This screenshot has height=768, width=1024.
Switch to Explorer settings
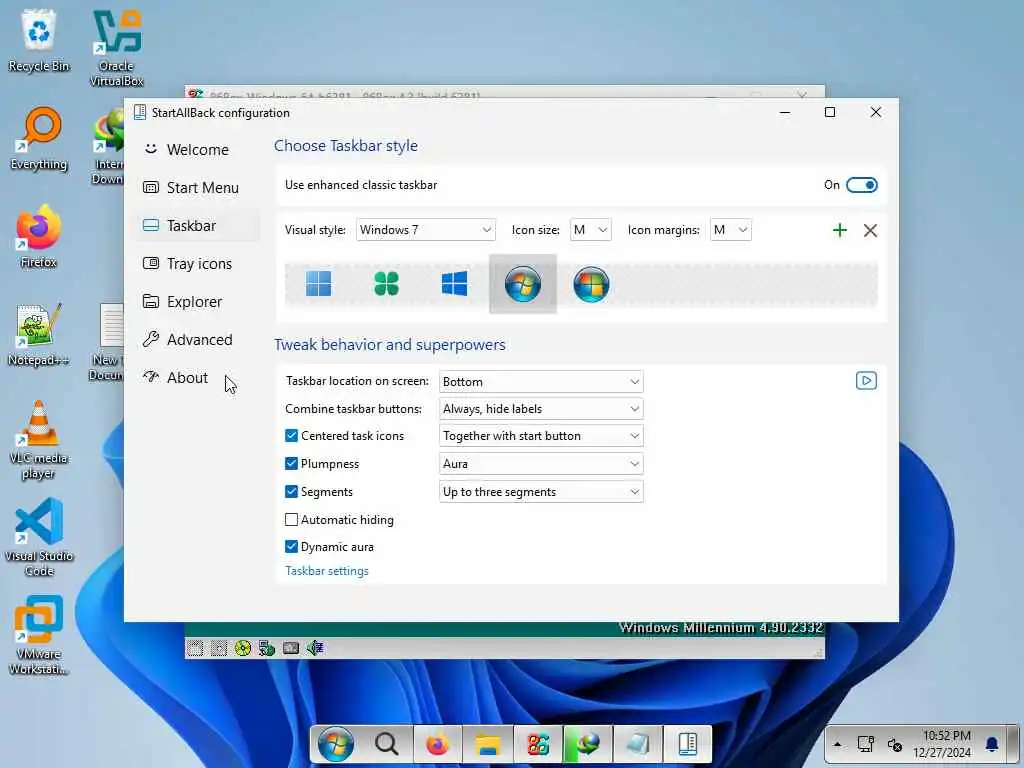point(197,302)
